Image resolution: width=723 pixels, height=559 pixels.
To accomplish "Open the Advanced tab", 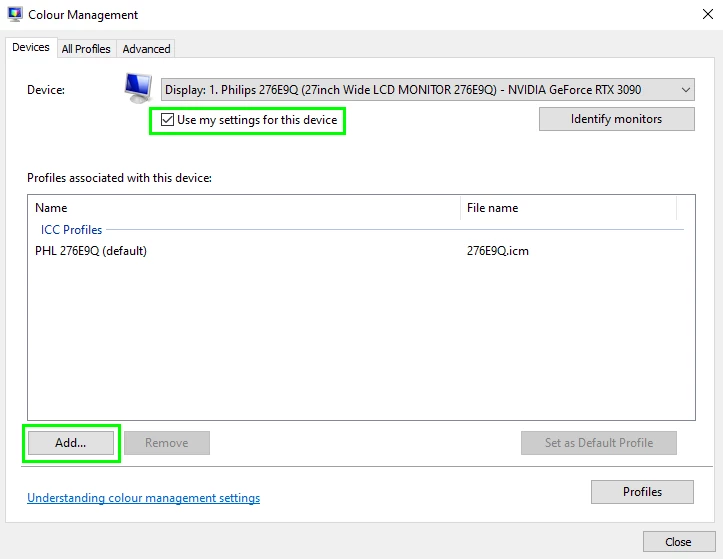I will click(x=146, y=49).
